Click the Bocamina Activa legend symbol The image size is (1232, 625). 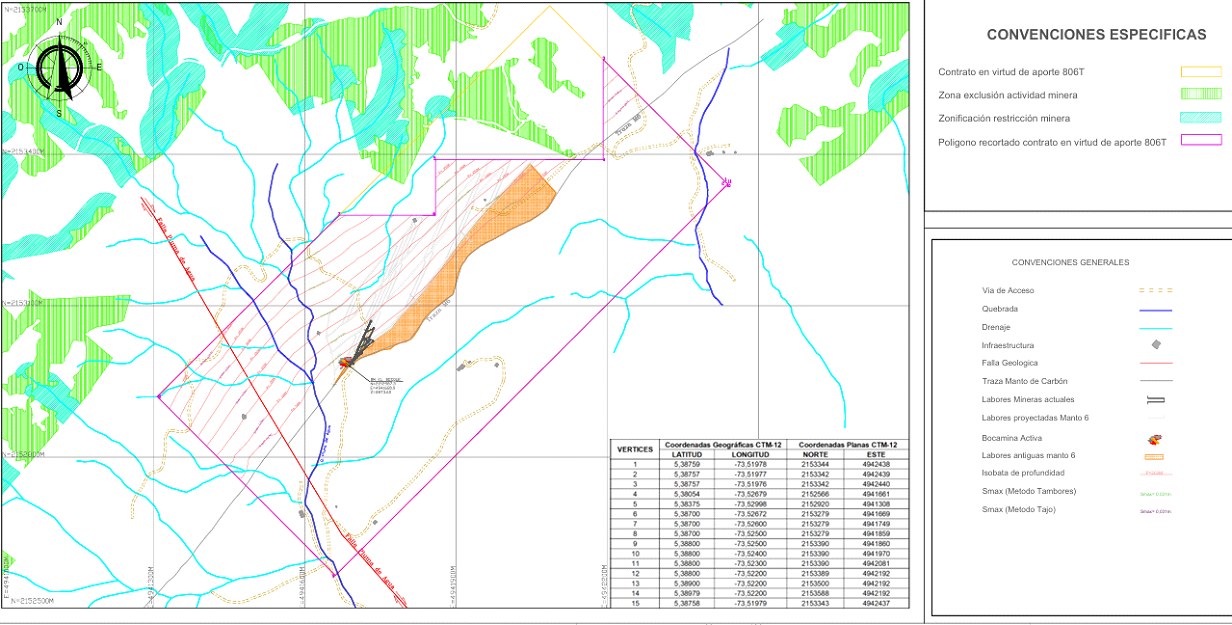point(1155,438)
